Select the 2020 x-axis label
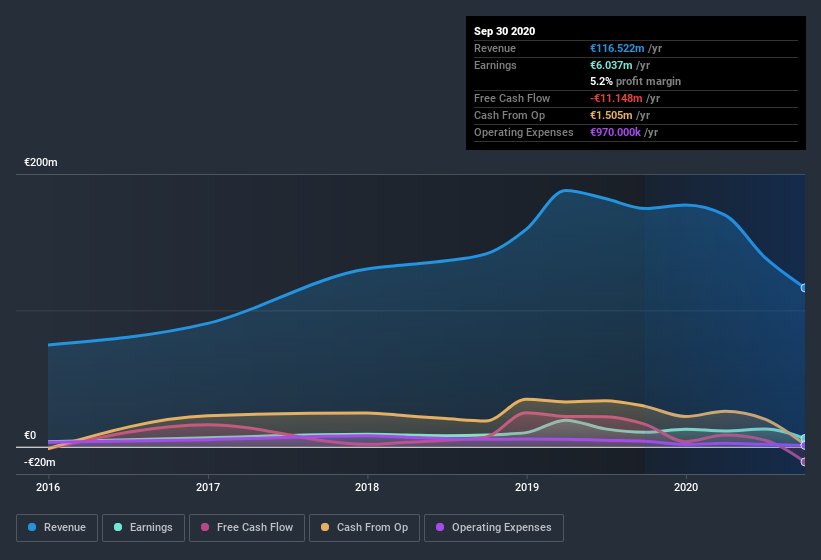Screen dimensions: 821x560 (686, 487)
